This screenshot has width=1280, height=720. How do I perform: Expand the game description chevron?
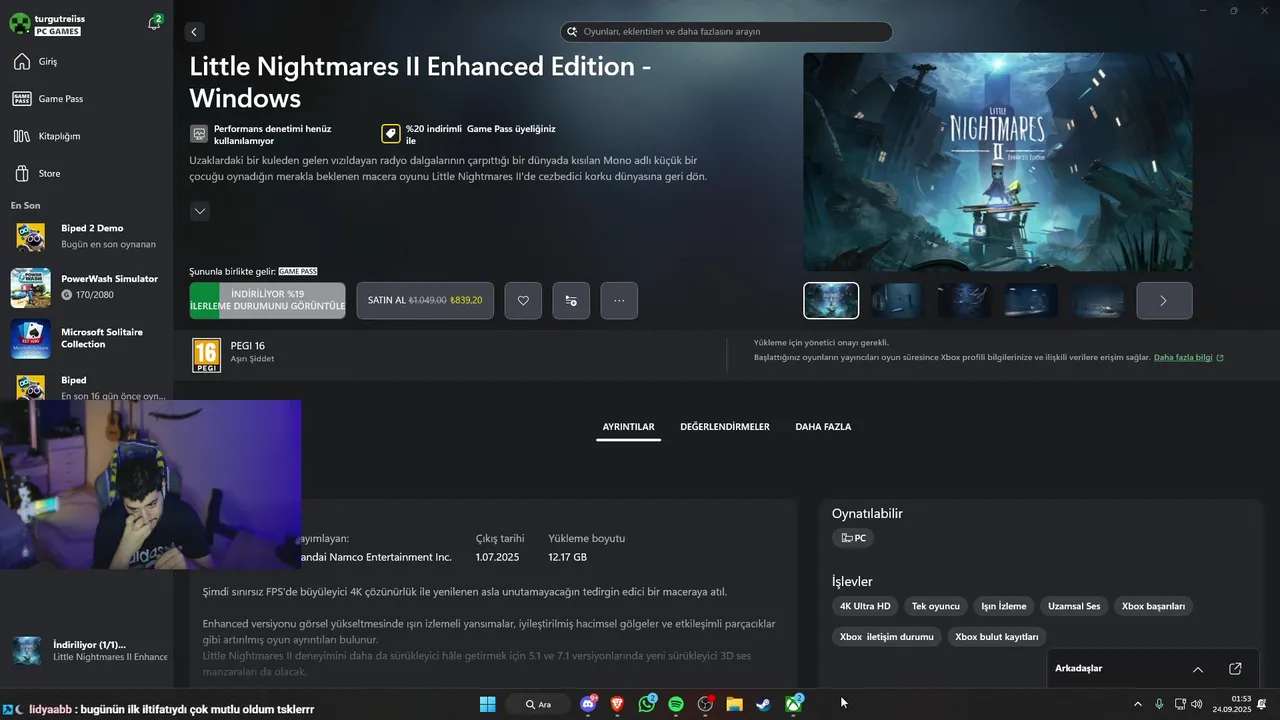200,211
